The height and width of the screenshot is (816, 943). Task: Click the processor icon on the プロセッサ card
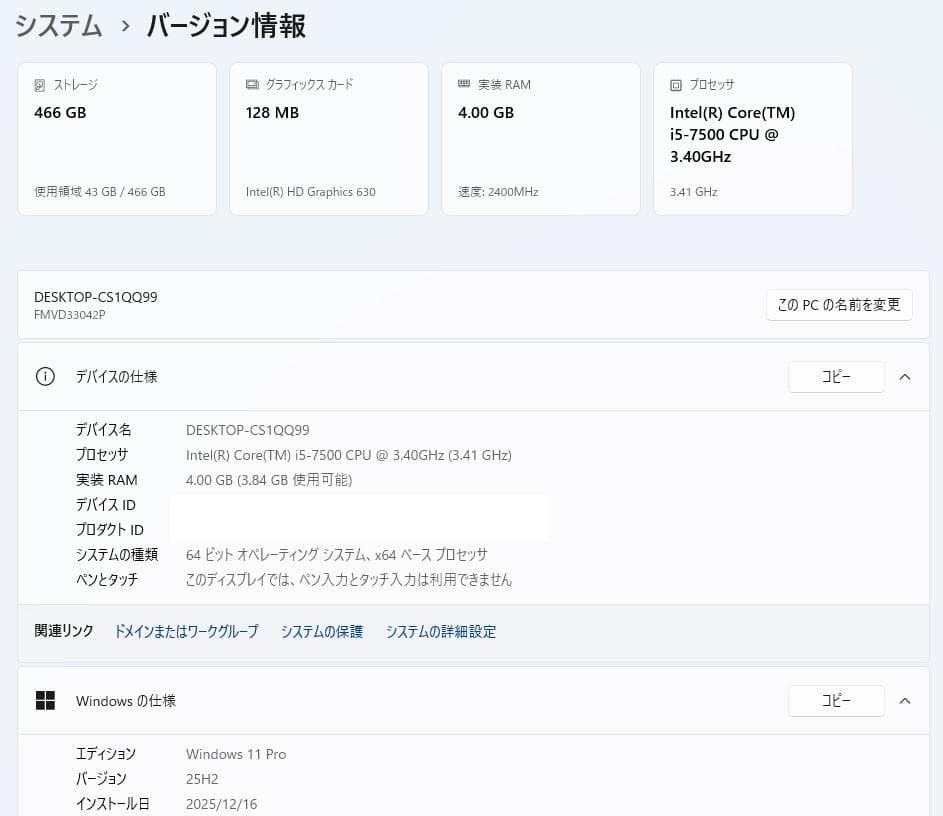point(675,84)
